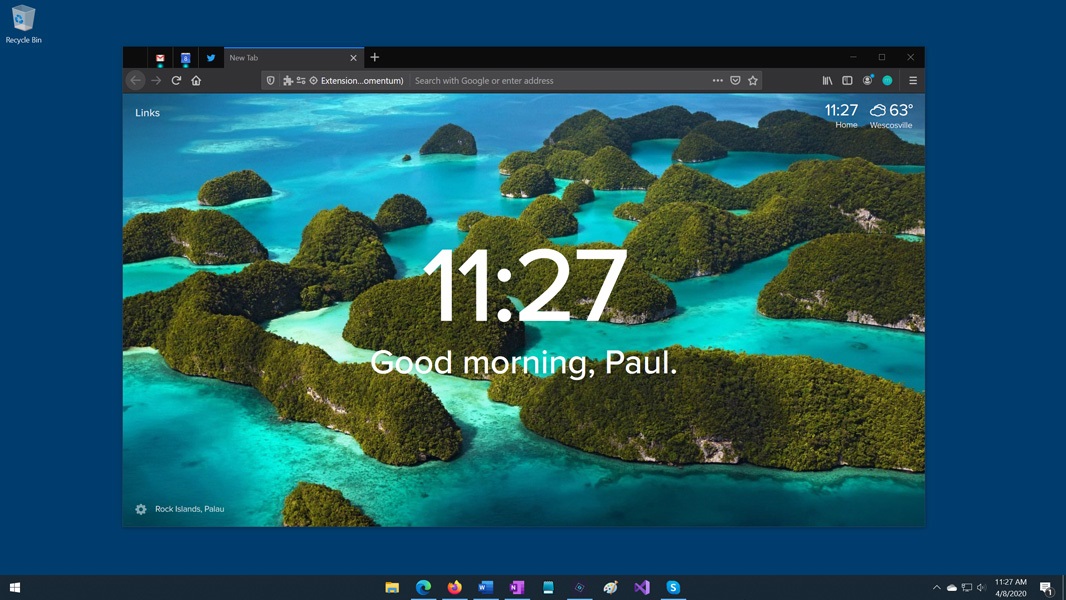Bookmark this page with the star

tap(753, 81)
